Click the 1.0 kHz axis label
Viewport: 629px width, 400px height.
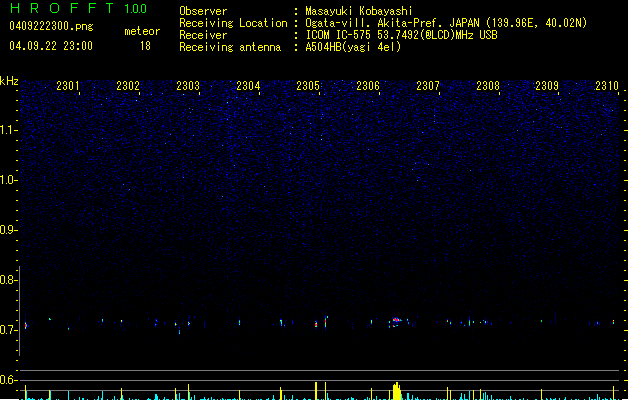(9, 180)
